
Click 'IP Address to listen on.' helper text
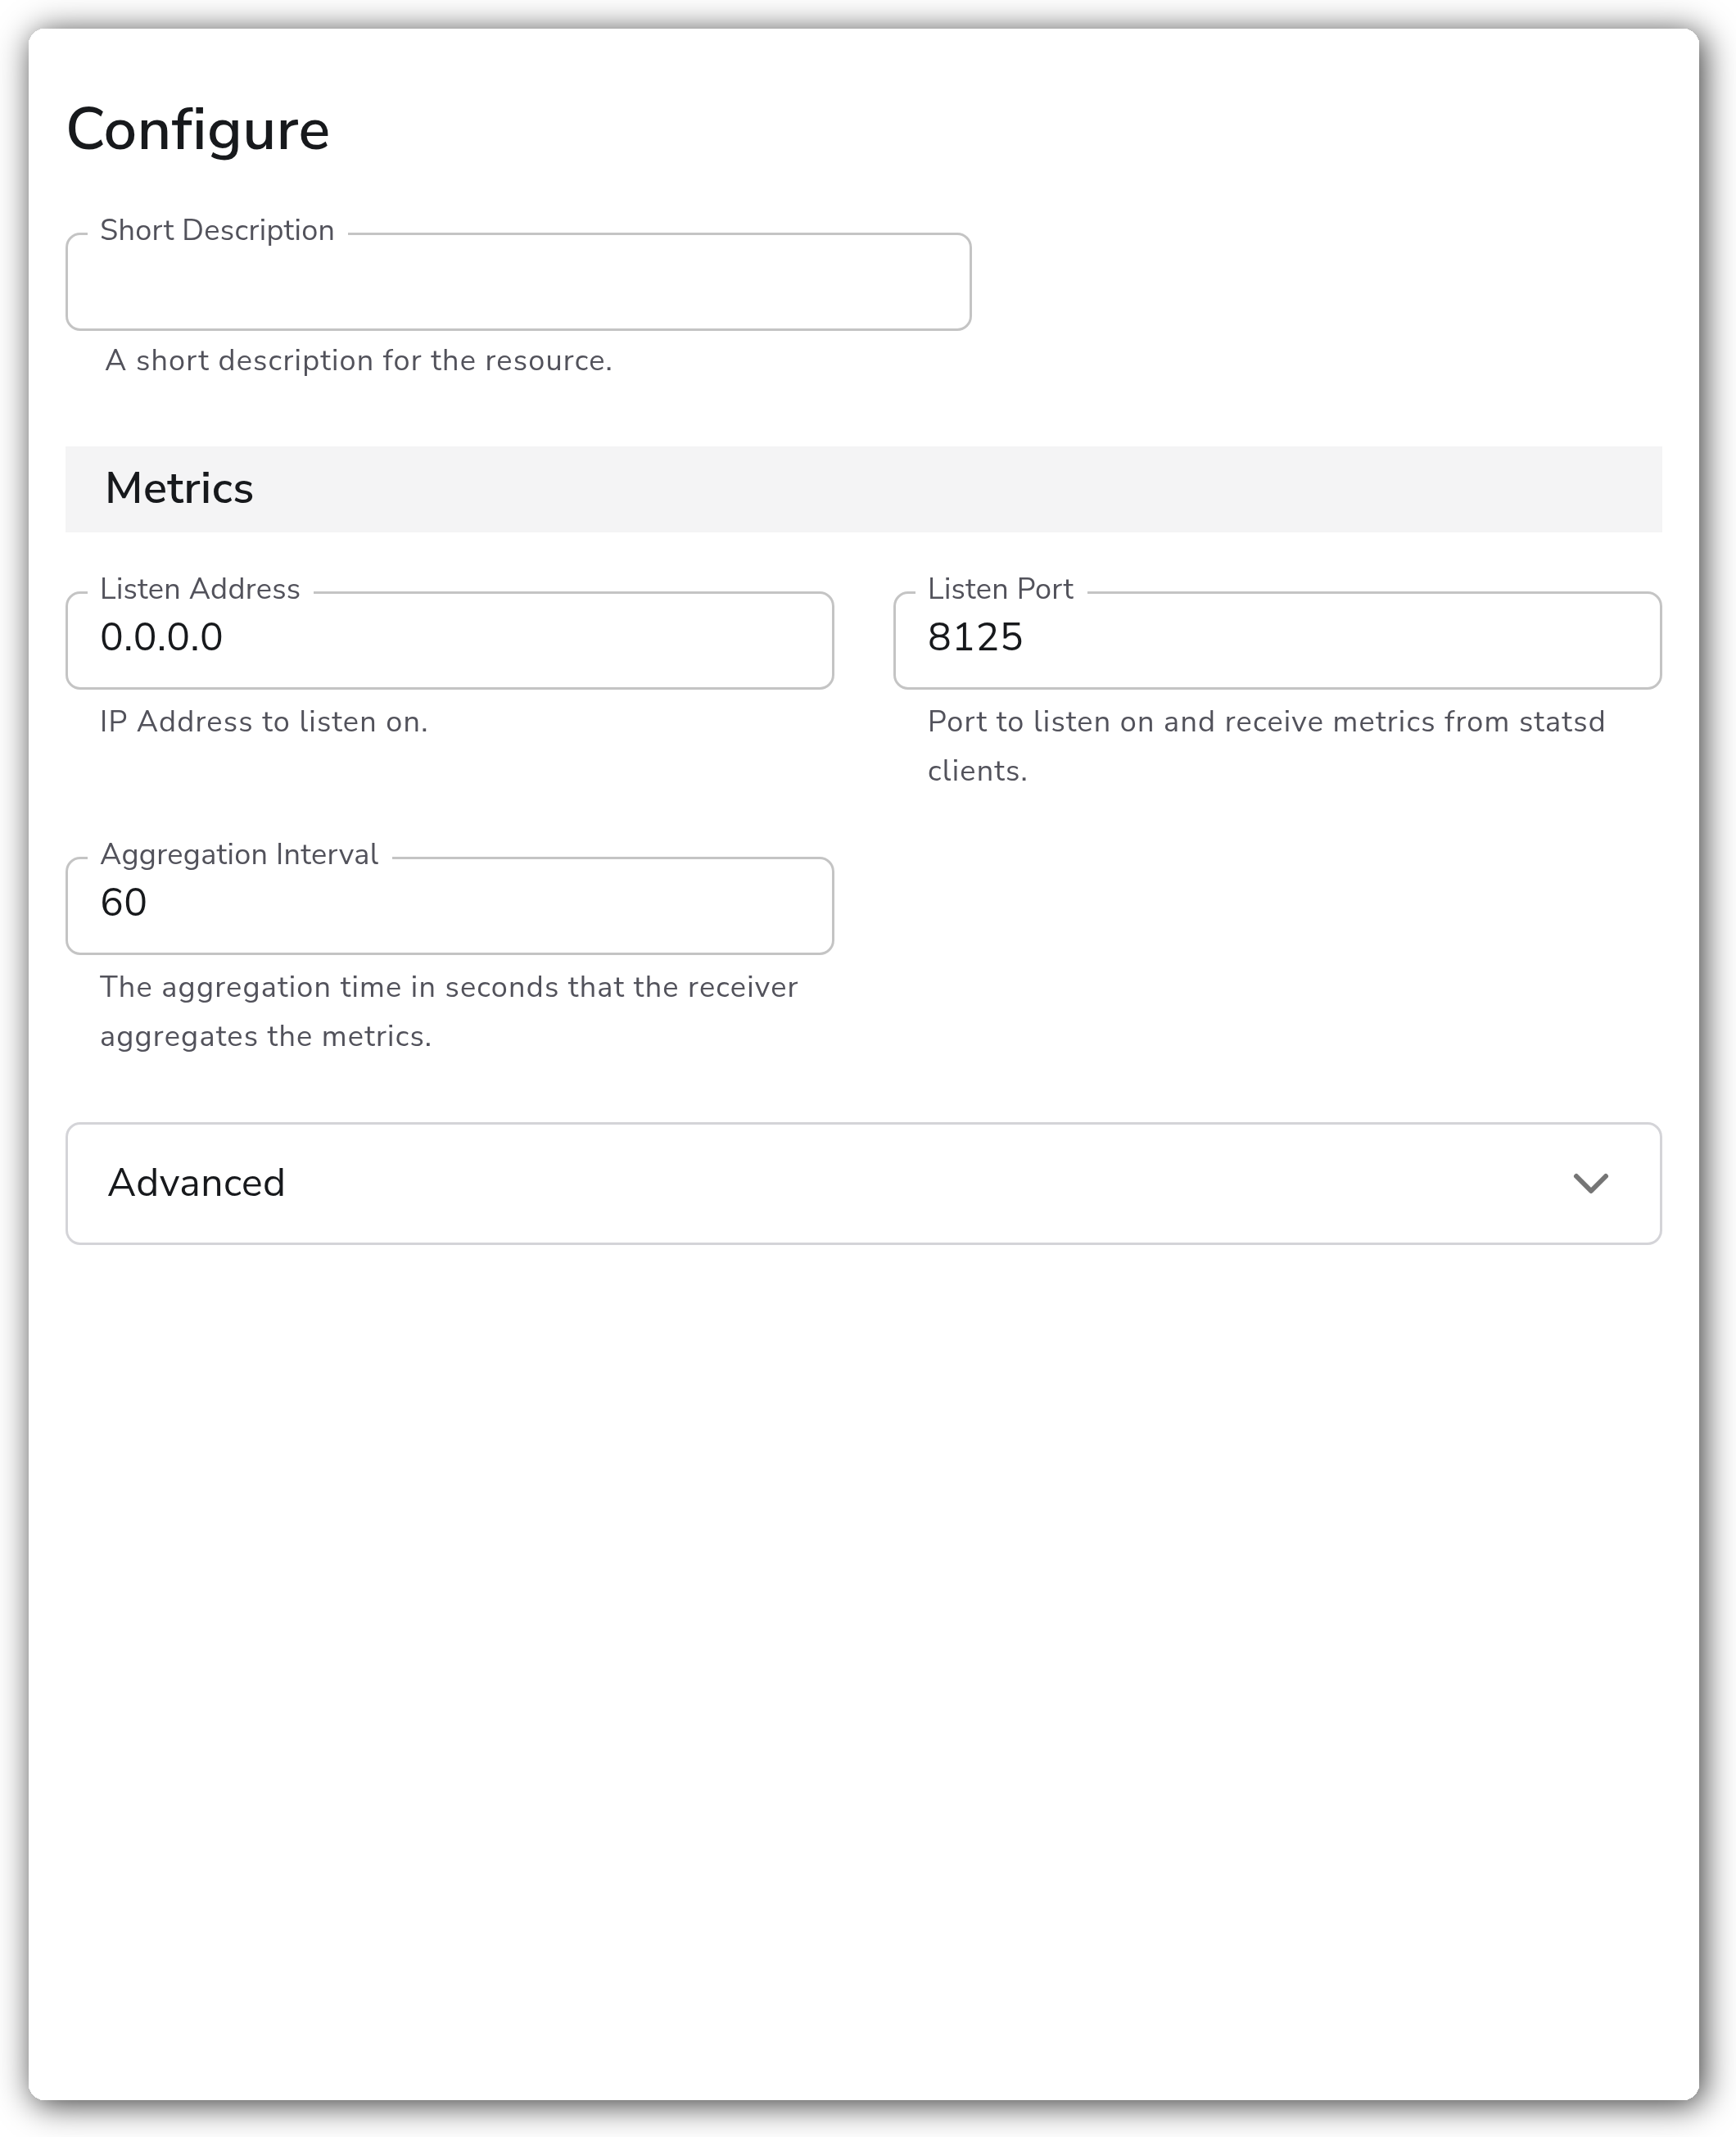pos(264,722)
